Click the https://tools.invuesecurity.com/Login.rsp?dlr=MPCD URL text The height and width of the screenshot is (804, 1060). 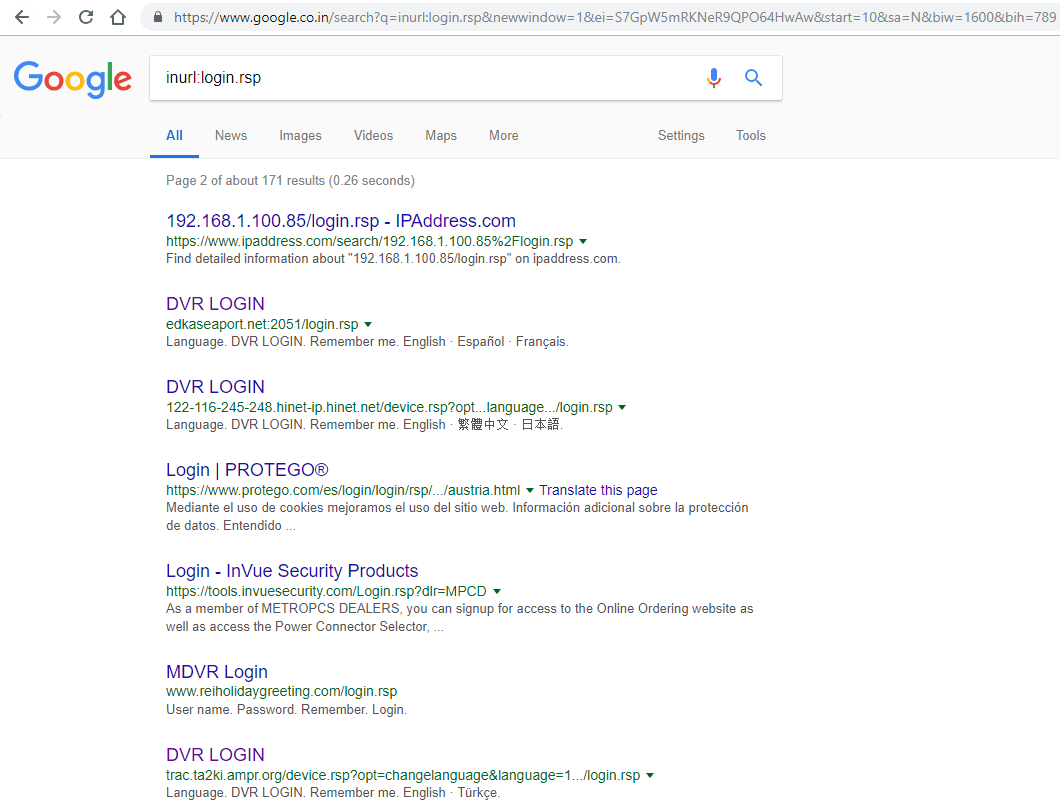point(326,591)
